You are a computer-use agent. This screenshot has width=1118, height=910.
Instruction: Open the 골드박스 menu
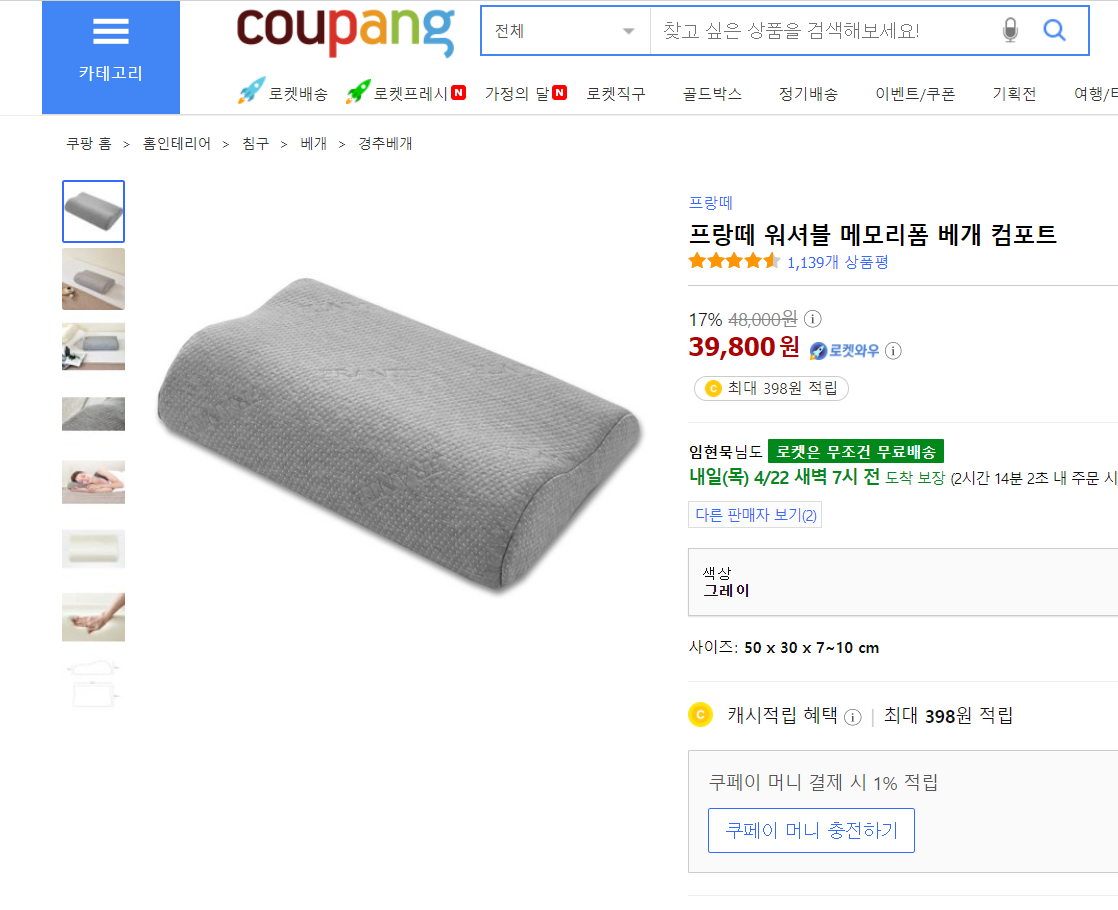click(712, 93)
